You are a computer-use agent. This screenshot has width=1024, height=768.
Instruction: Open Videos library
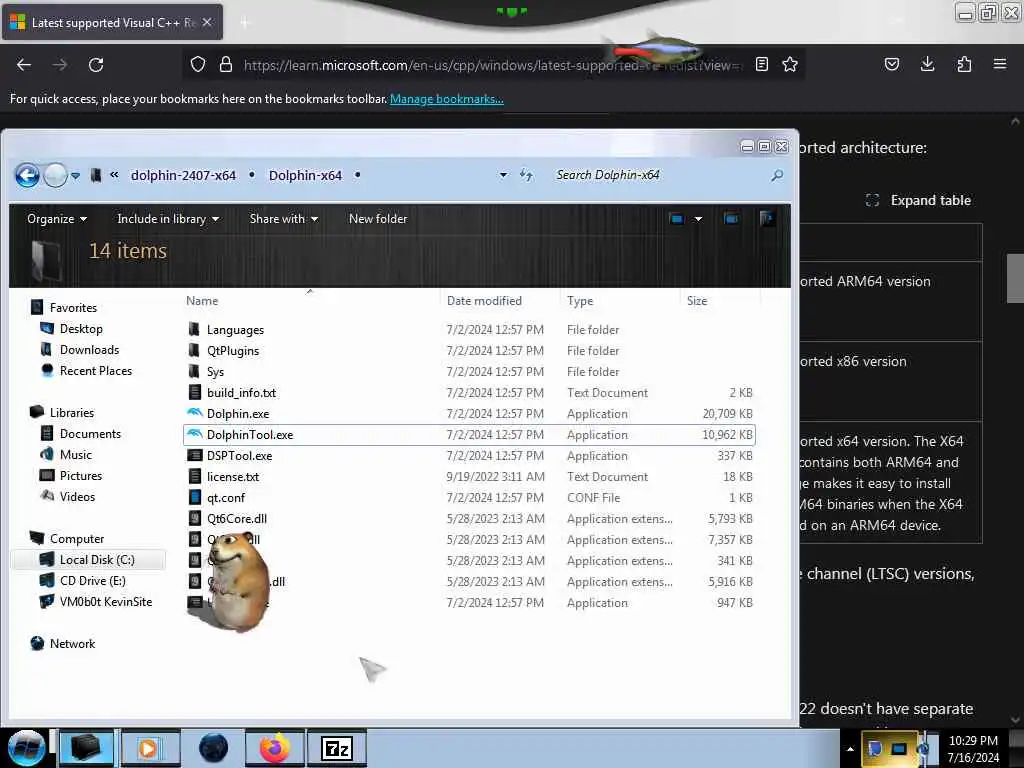[77, 496]
